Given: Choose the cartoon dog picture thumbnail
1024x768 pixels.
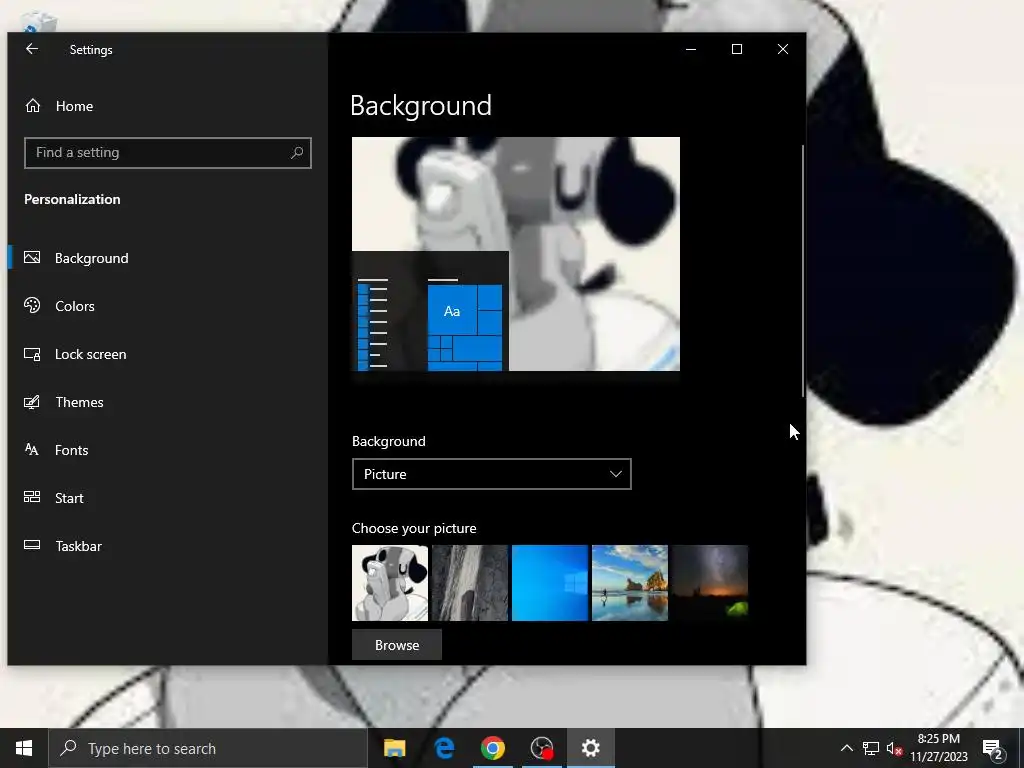Looking at the screenshot, I should click(x=390, y=583).
